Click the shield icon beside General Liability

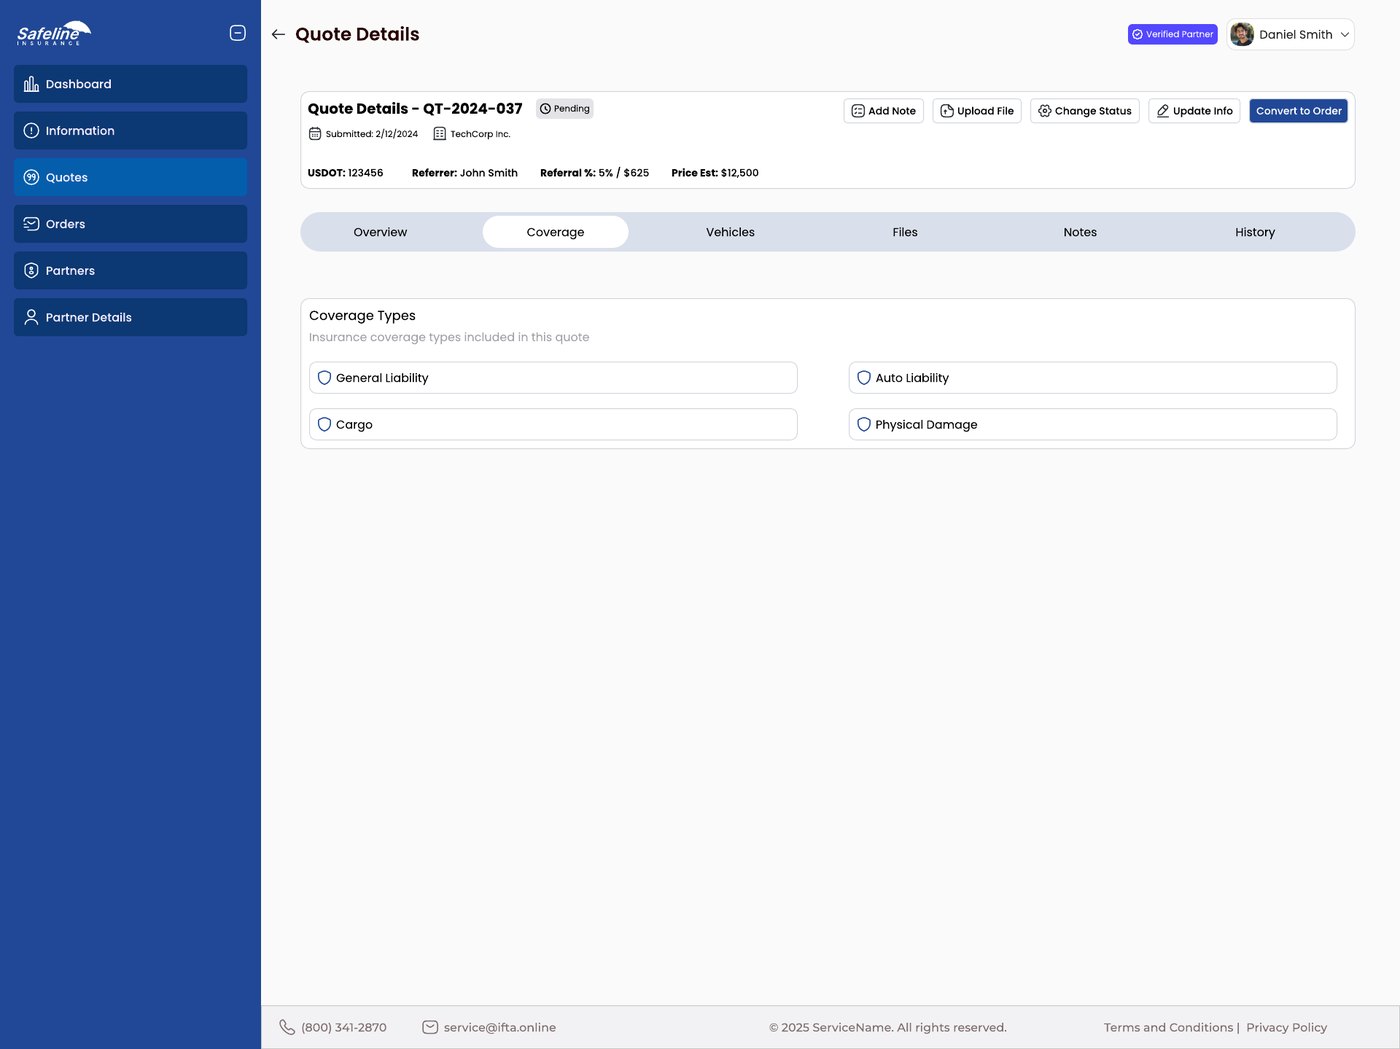324,378
